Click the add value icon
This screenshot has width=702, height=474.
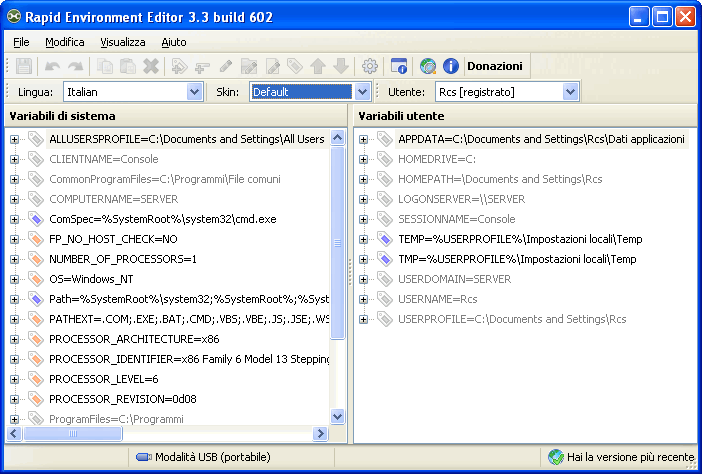pos(202,66)
